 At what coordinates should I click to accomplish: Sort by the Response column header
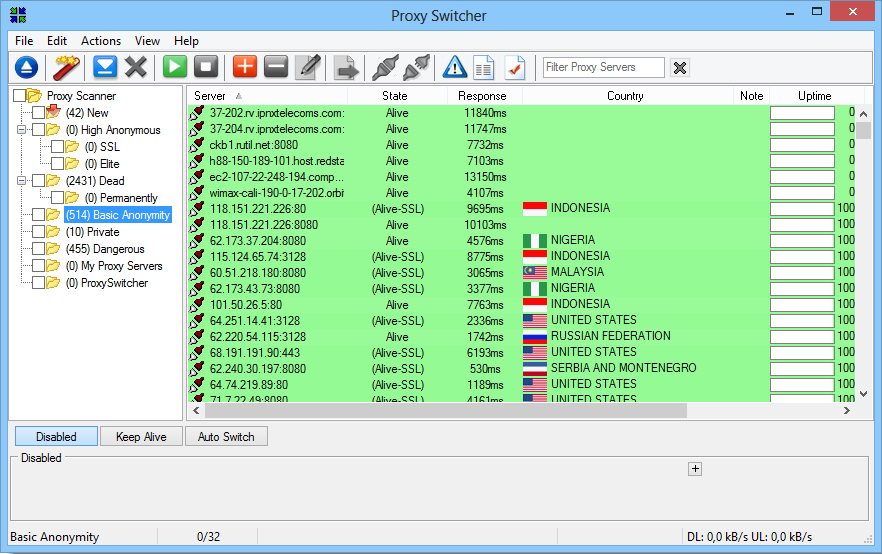[484, 96]
